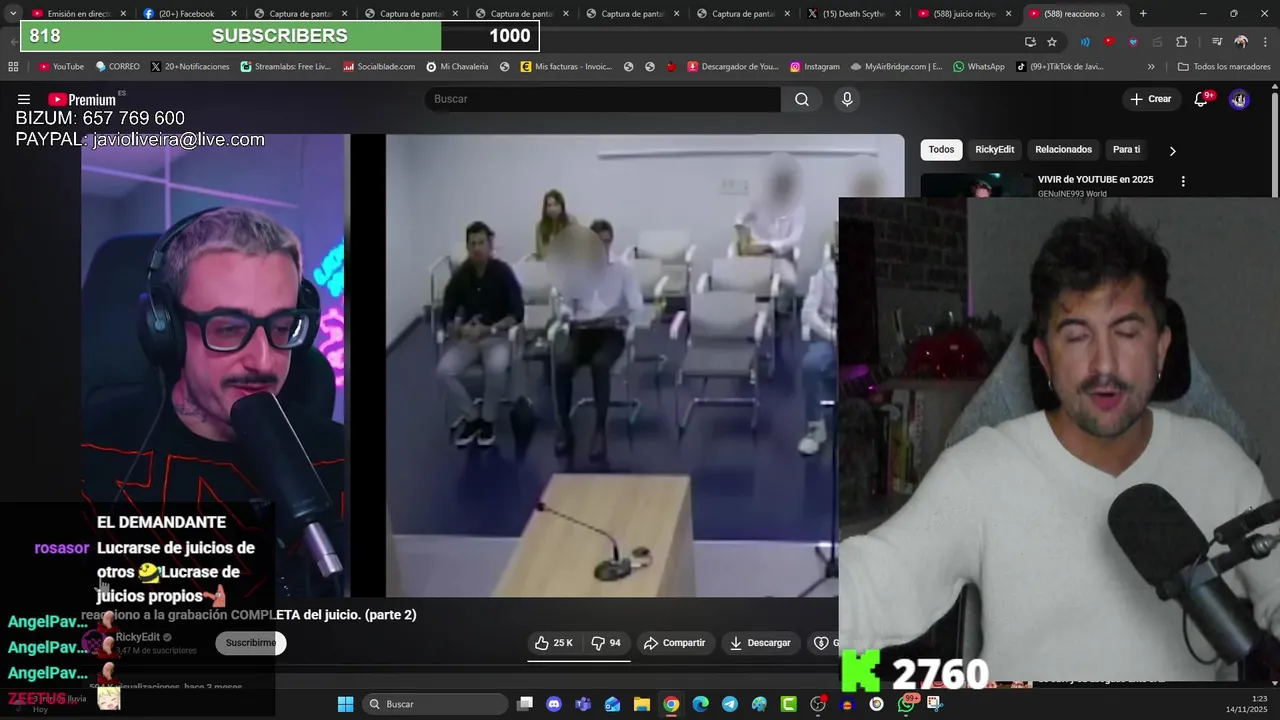Click the Suscribirme button

coord(250,643)
